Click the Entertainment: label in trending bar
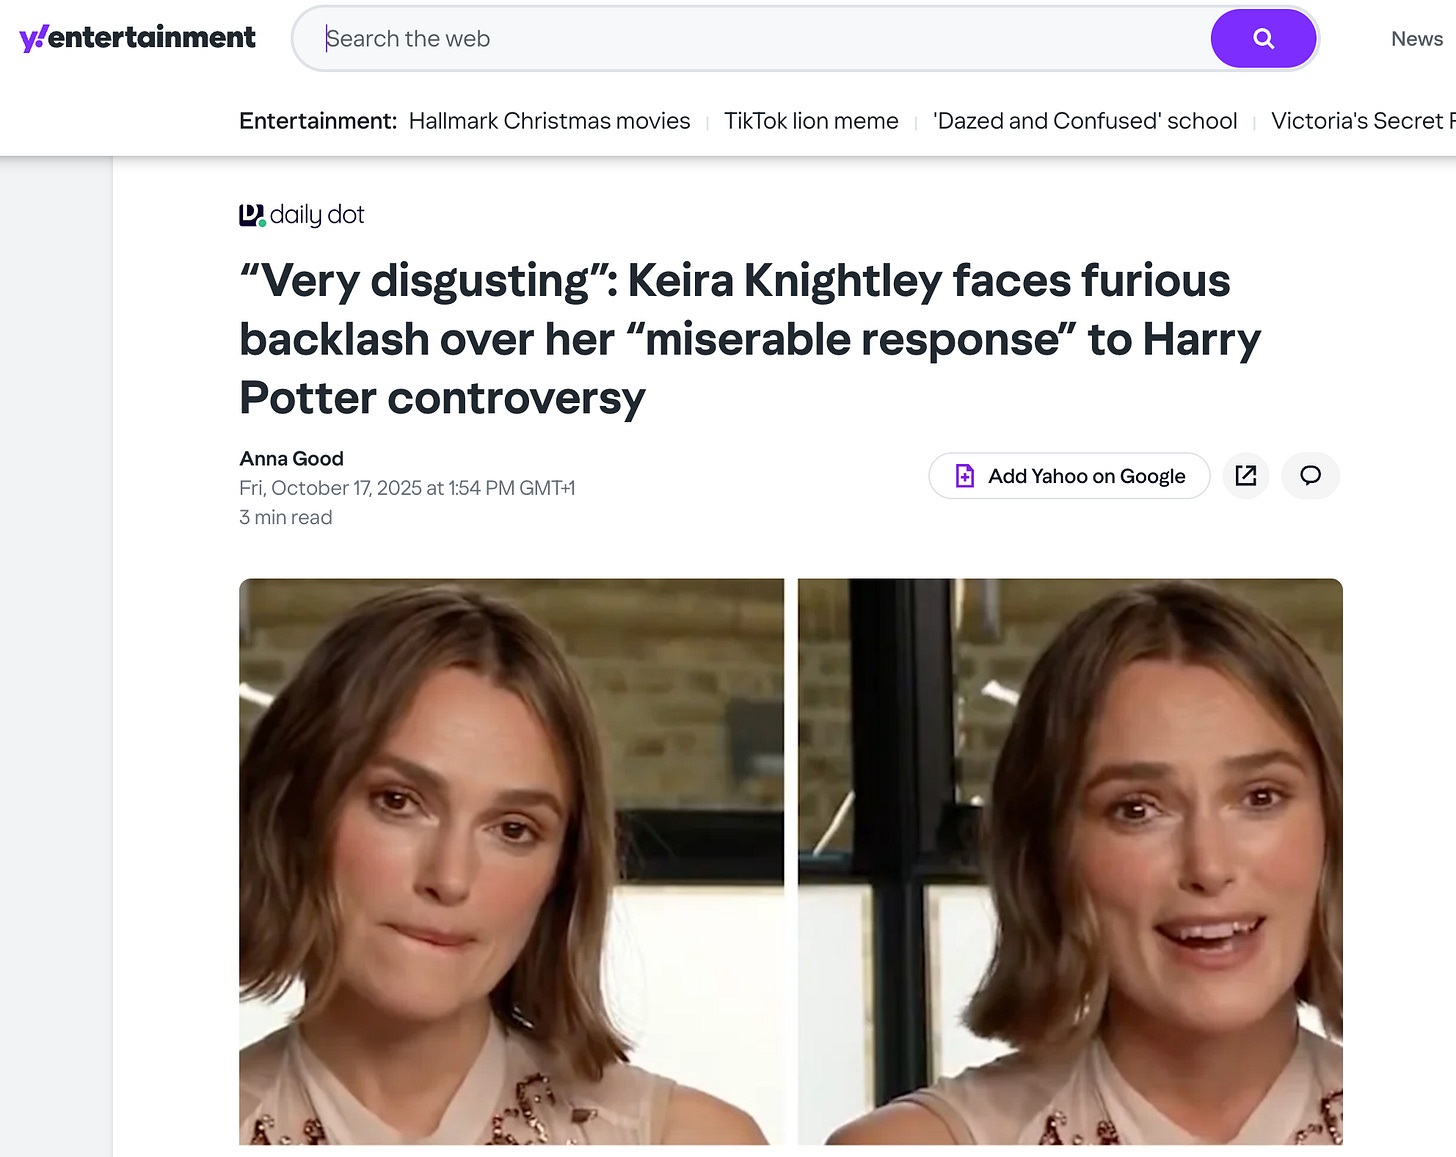Viewport: 1456px width, 1157px height. pos(318,121)
